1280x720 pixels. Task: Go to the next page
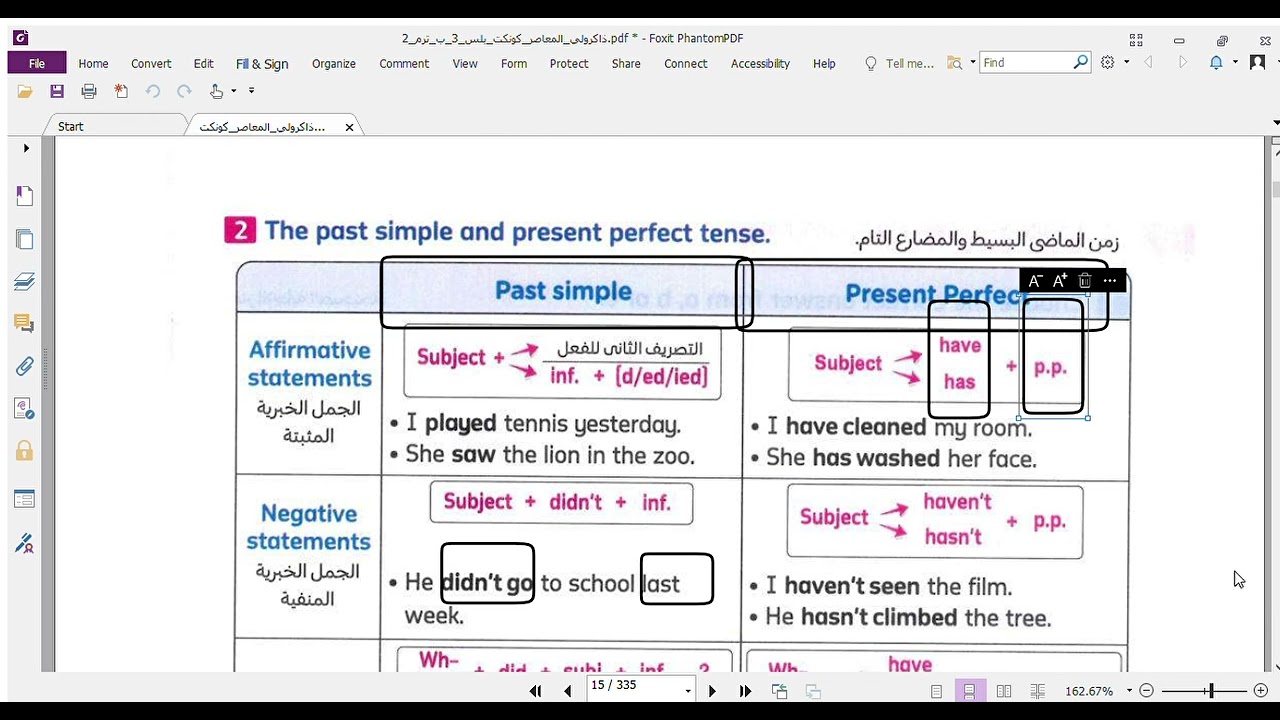click(x=712, y=691)
